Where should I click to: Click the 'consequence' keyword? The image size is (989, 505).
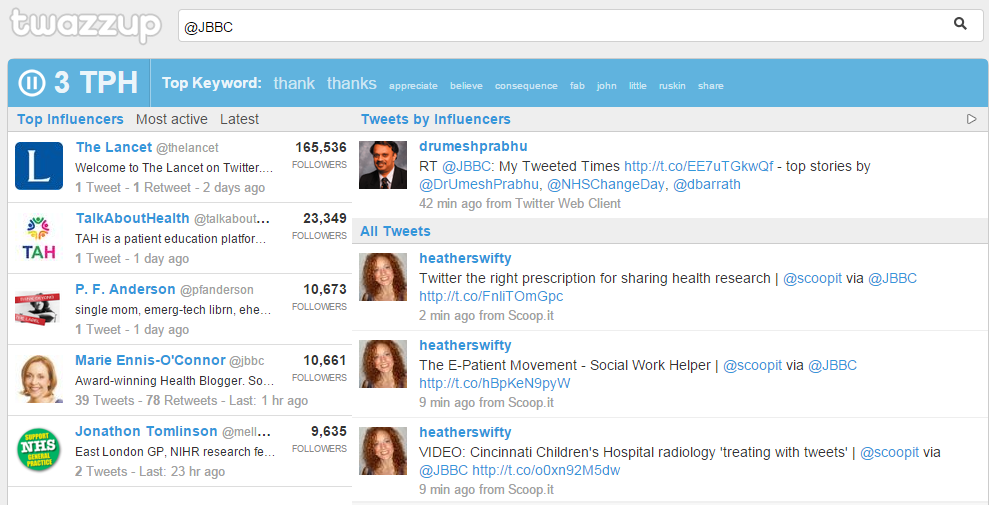pos(526,86)
